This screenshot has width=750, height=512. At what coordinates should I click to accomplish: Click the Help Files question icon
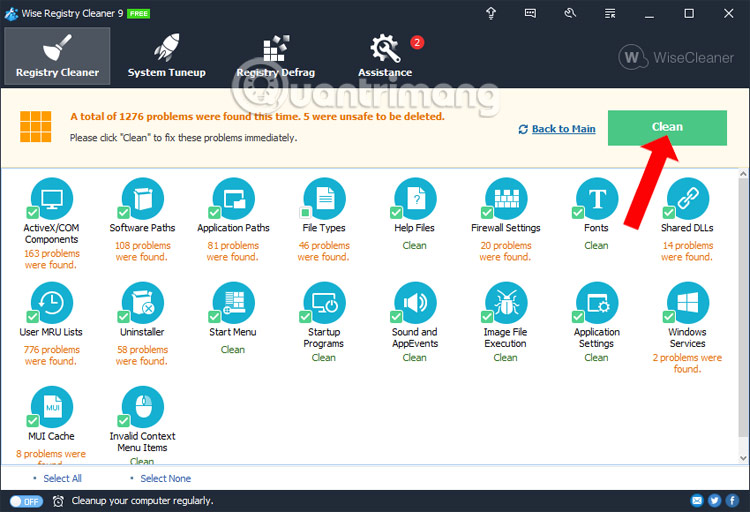(x=416, y=198)
